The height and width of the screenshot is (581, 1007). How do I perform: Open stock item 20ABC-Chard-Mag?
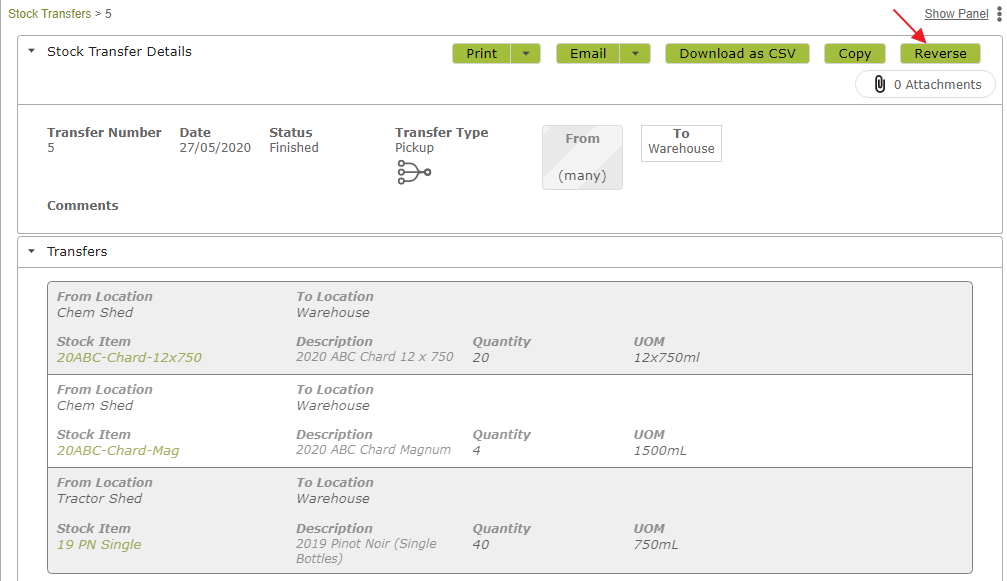(118, 451)
